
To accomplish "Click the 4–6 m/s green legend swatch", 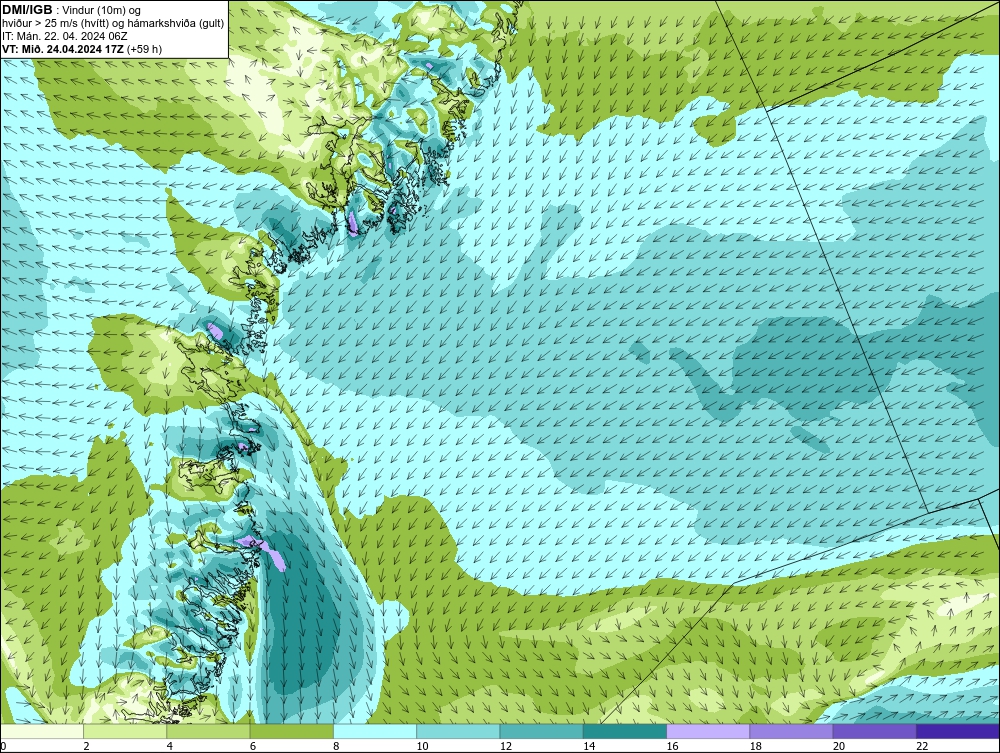I will click(x=209, y=731).
